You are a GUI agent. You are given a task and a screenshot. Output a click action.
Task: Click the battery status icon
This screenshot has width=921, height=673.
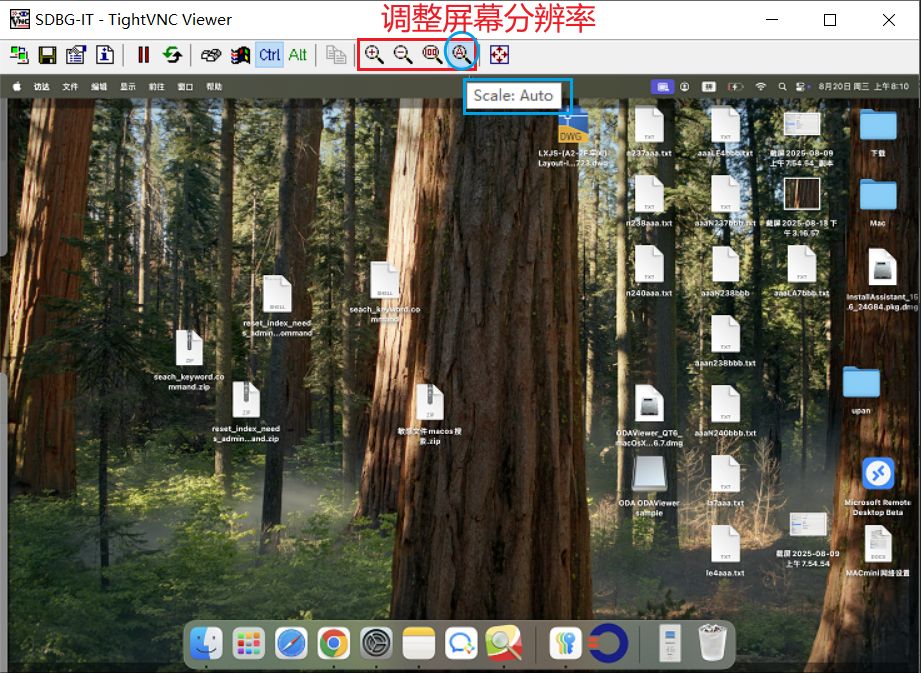point(735,87)
